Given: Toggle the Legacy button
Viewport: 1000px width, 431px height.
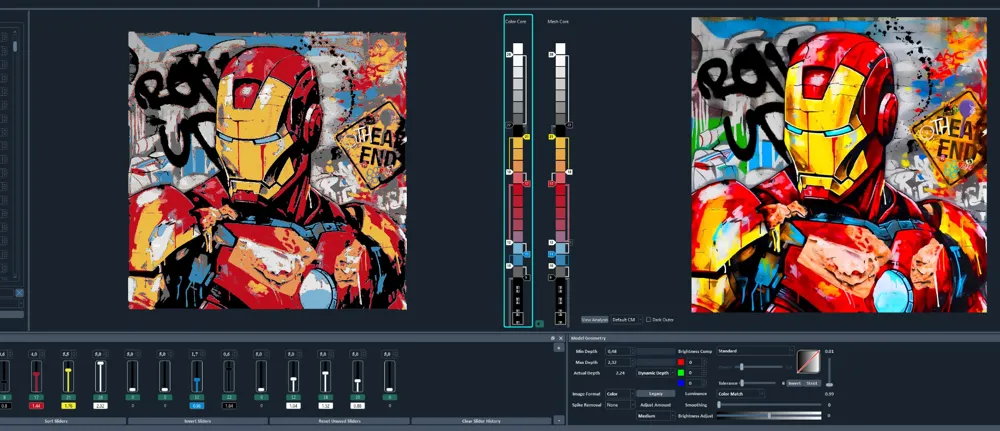Looking at the screenshot, I should click(656, 393).
